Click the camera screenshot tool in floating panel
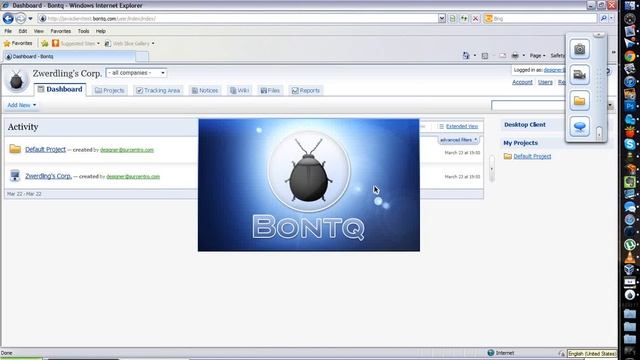The image size is (640, 360). coord(579,49)
